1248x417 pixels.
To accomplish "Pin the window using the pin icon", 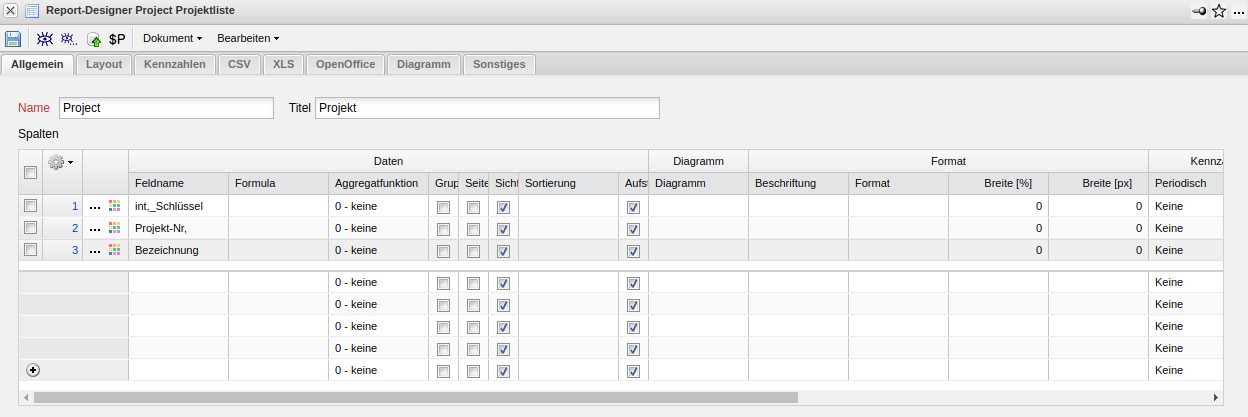I will click(x=1200, y=11).
